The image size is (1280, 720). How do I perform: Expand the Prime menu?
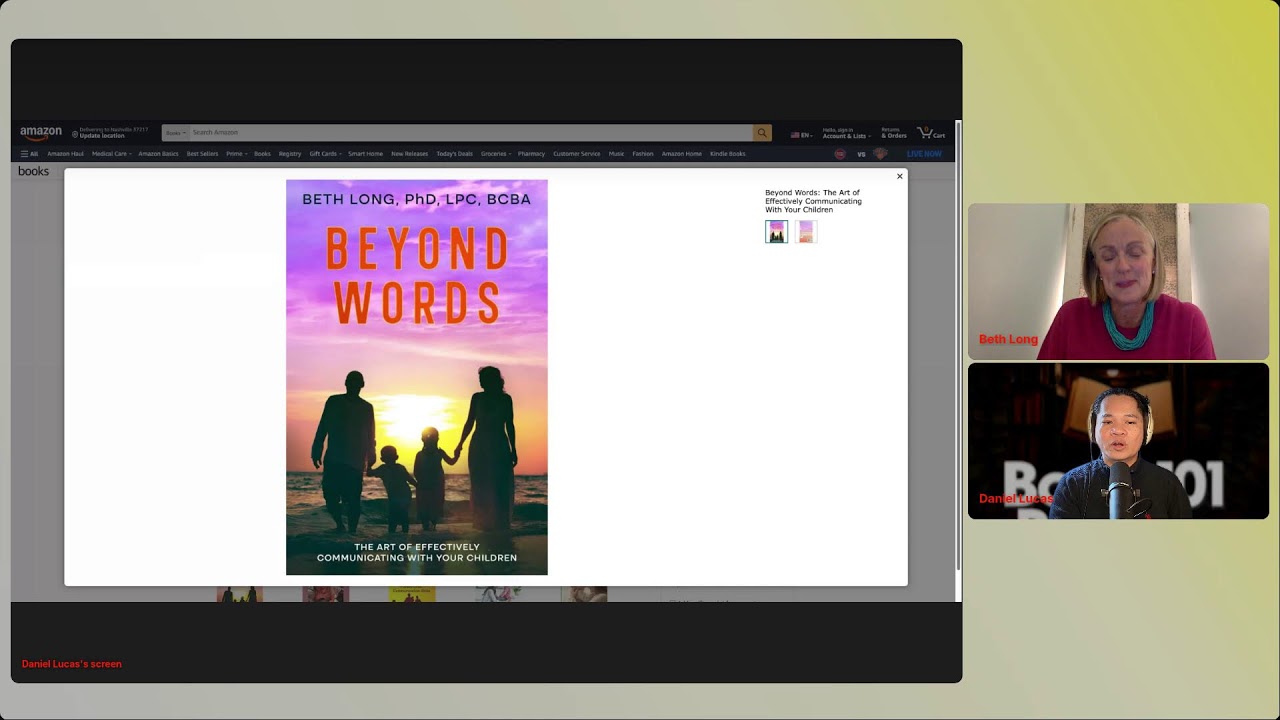coord(236,154)
